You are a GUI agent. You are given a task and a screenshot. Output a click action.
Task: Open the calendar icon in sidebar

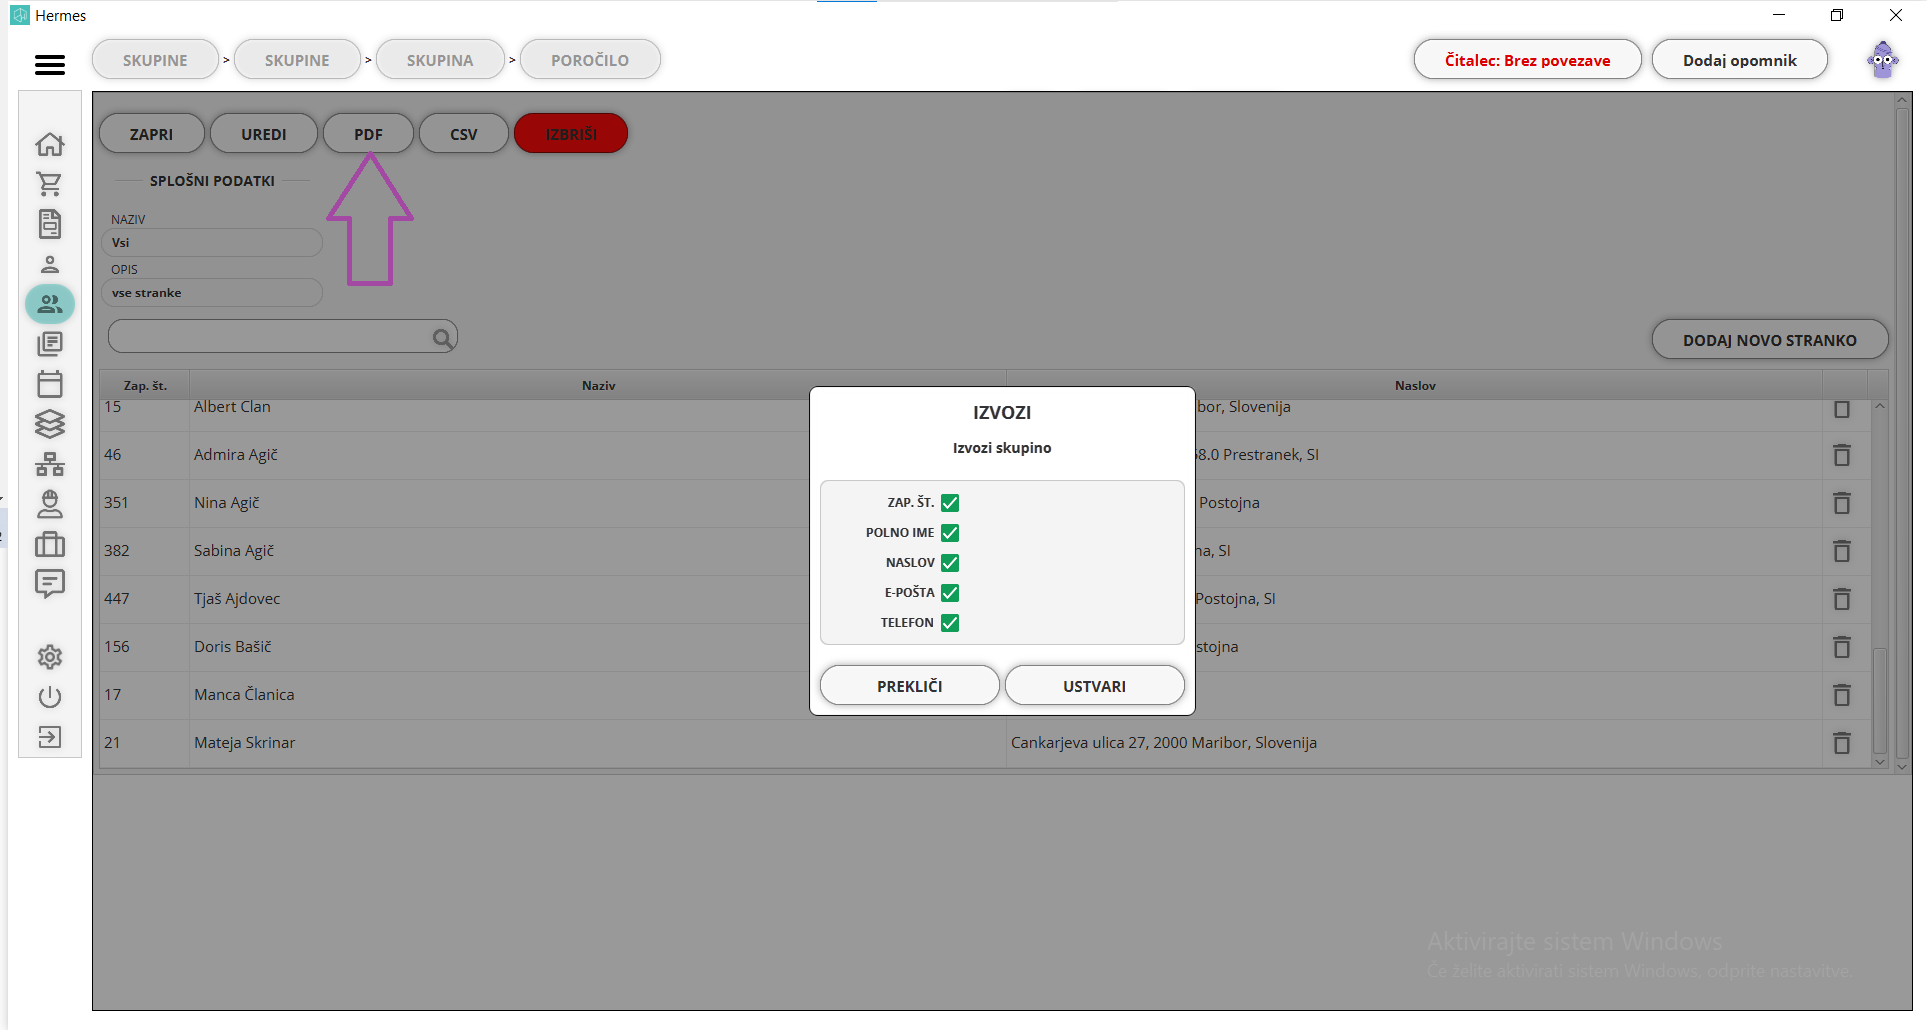tap(50, 384)
